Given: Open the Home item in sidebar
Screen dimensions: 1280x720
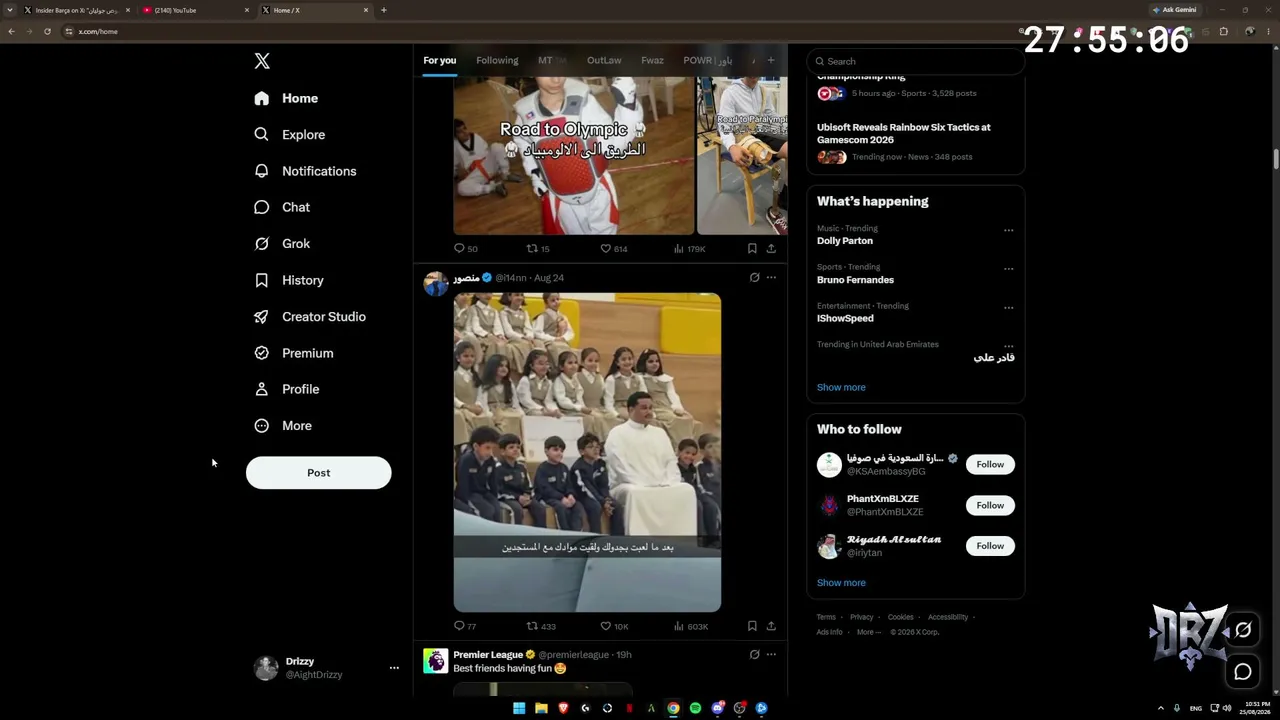Looking at the screenshot, I should [286, 98].
